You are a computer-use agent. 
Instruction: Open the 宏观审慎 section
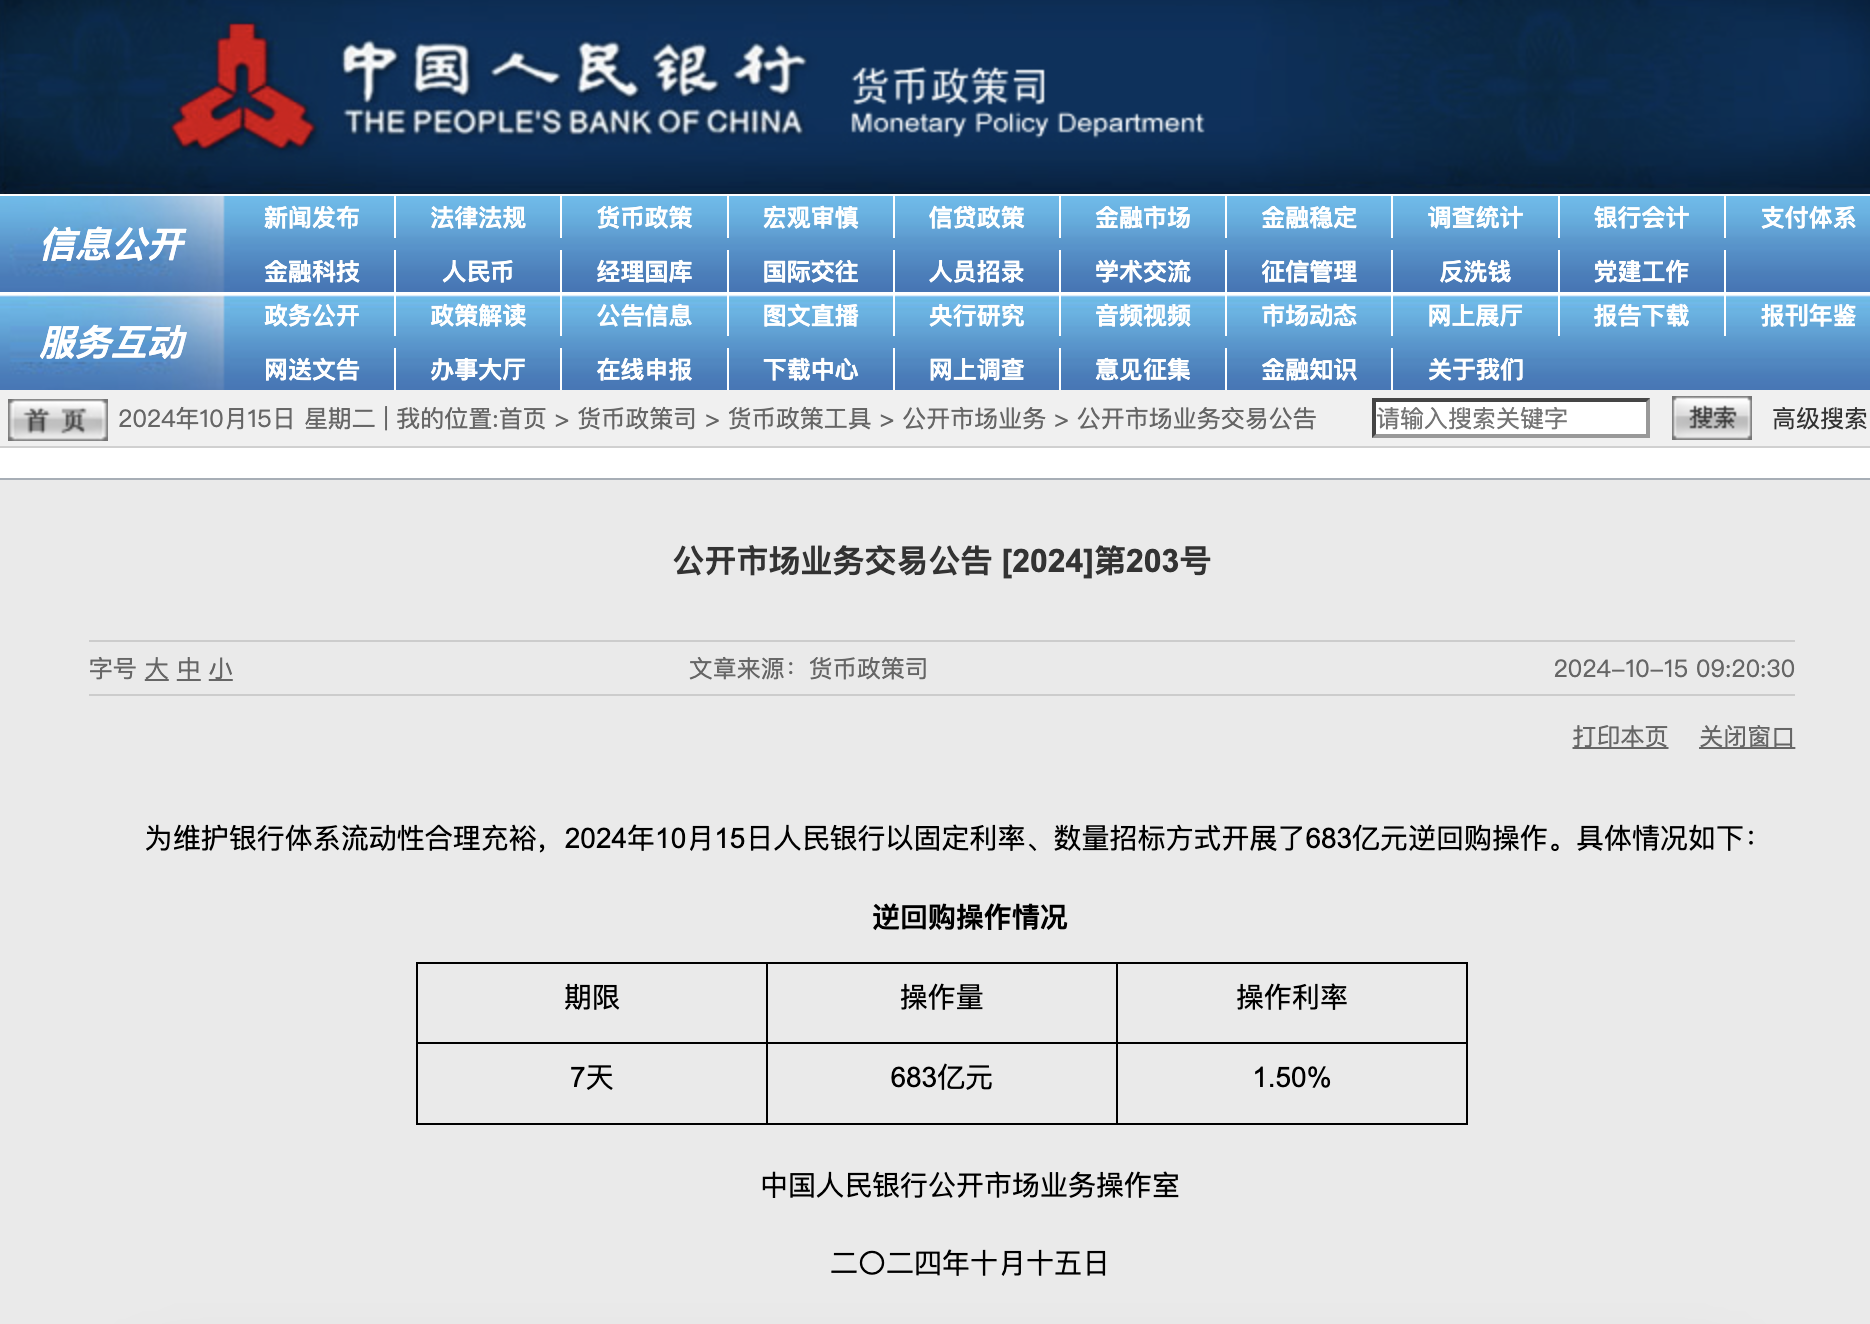(x=810, y=218)
